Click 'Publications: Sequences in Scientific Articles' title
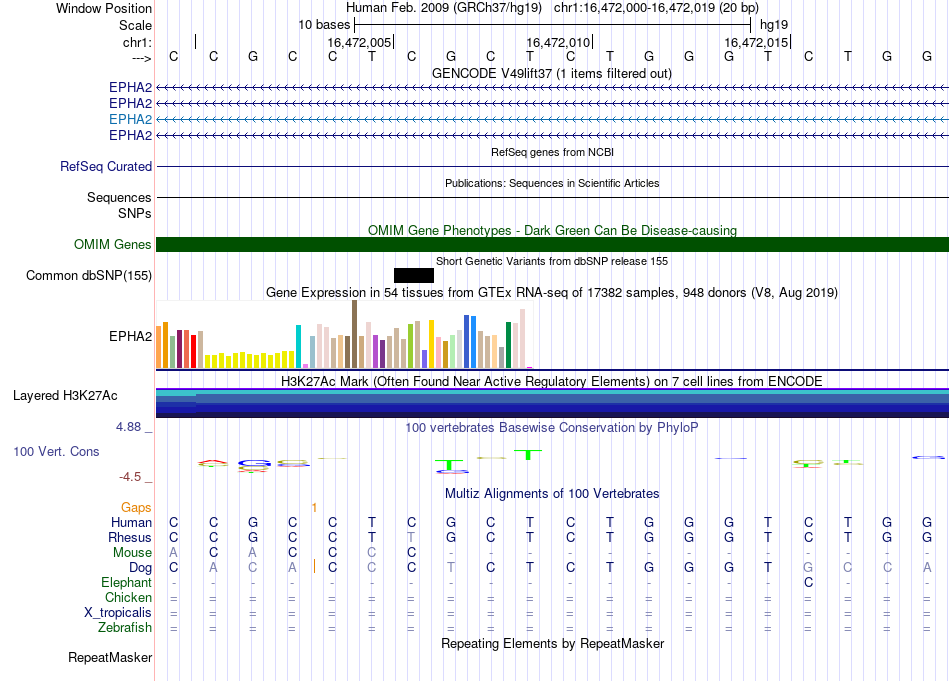 pos(552,183)
